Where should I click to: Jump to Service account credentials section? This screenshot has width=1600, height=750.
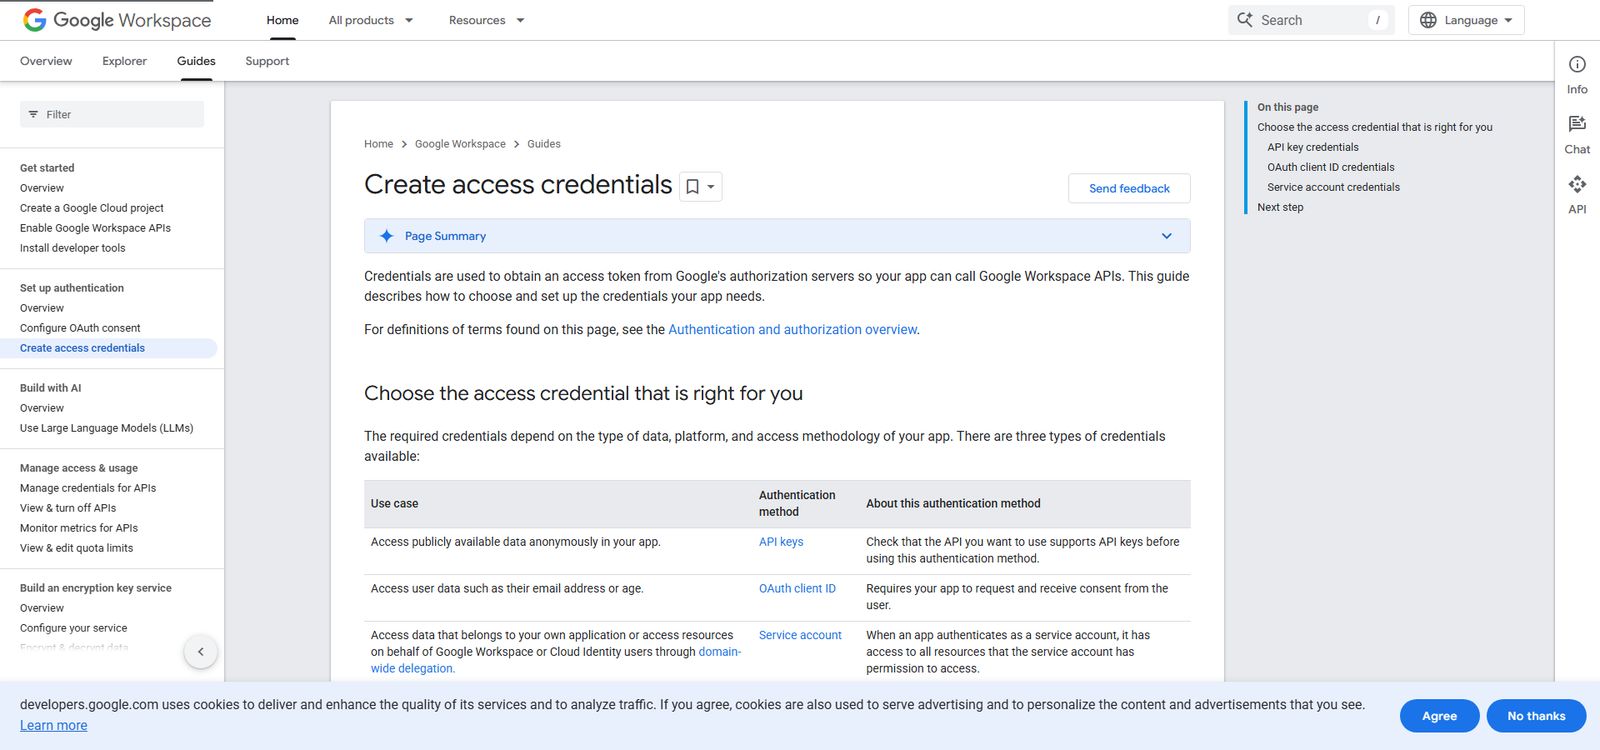coord(1334,187)
